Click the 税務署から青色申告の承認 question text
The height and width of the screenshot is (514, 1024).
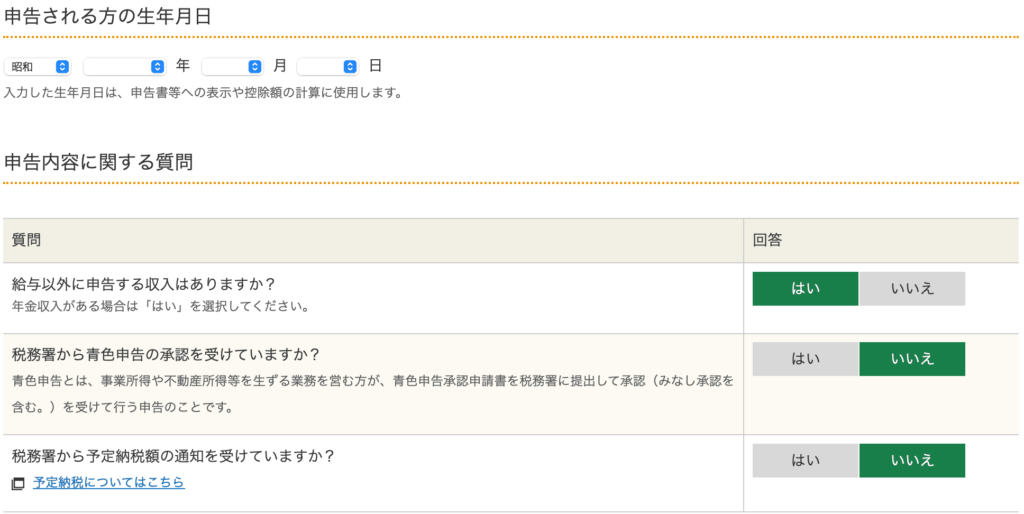tap(166, 355)
